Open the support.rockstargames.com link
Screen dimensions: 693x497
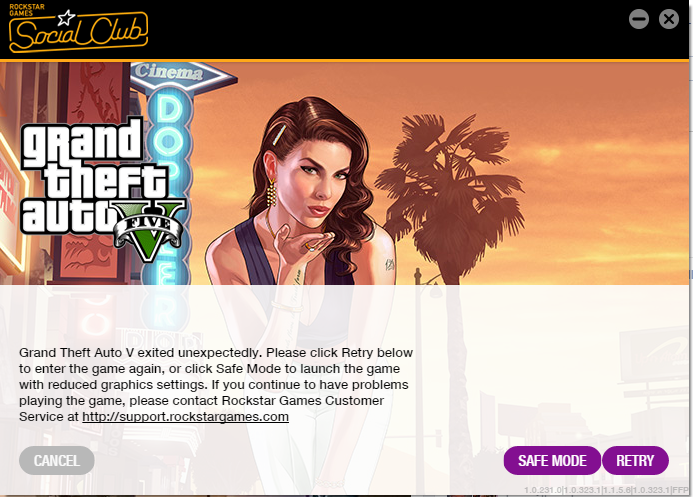click(x=186, y=417)
